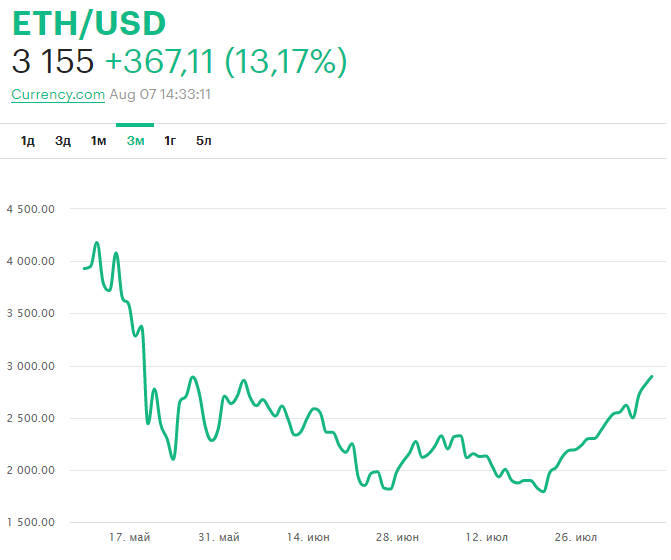Click the 1 500.00 price axis label
The width and height of the screenshot is (671, 560).
point(30,522)
